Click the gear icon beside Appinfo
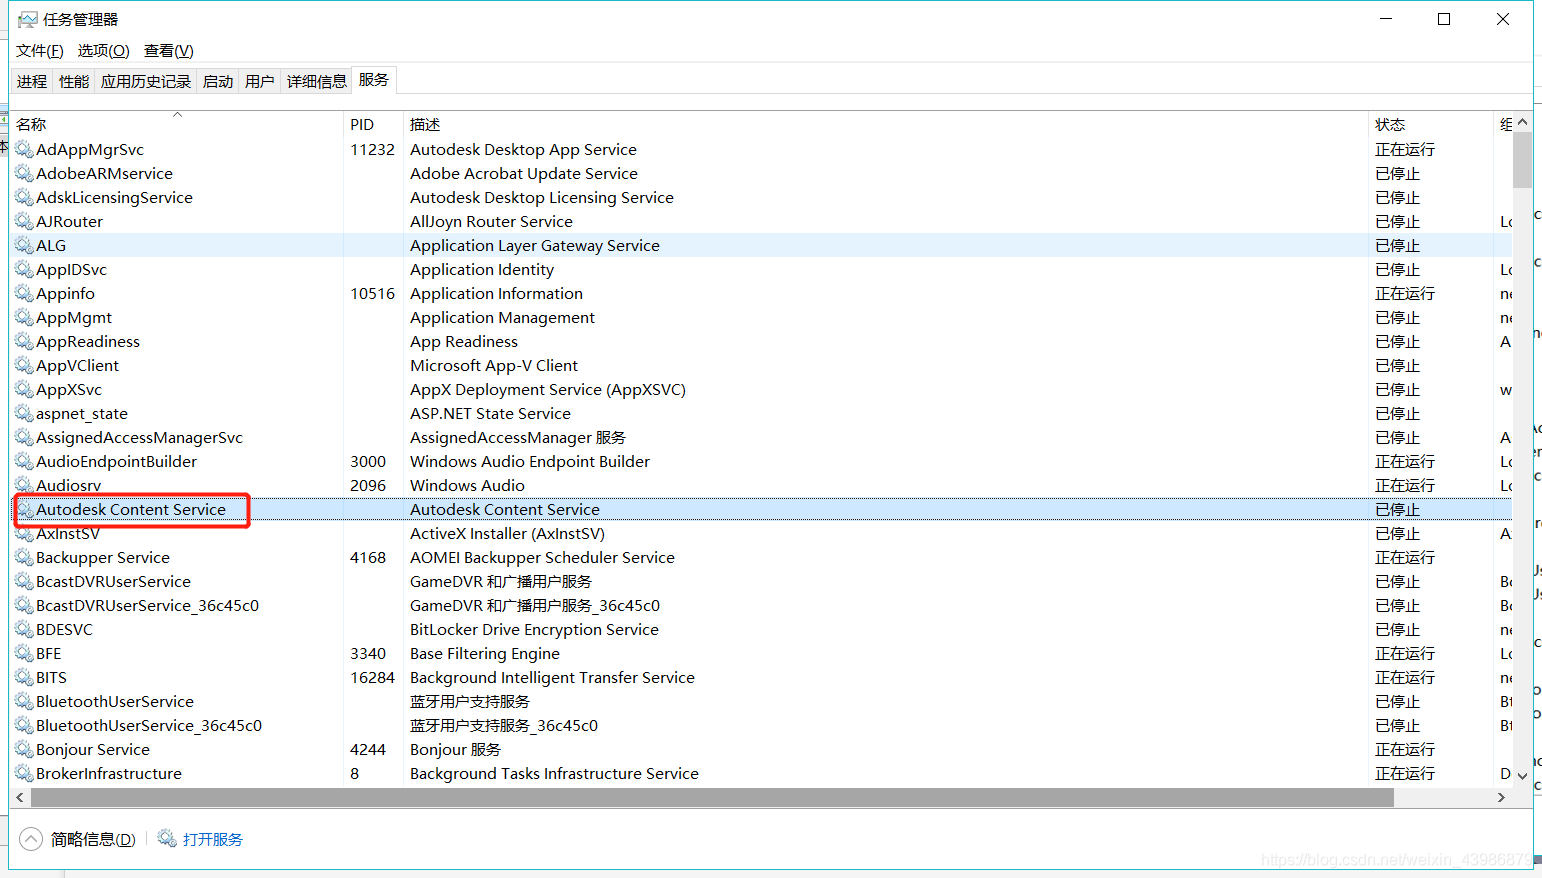The image size is (1542, 878). tap(24, 293)
